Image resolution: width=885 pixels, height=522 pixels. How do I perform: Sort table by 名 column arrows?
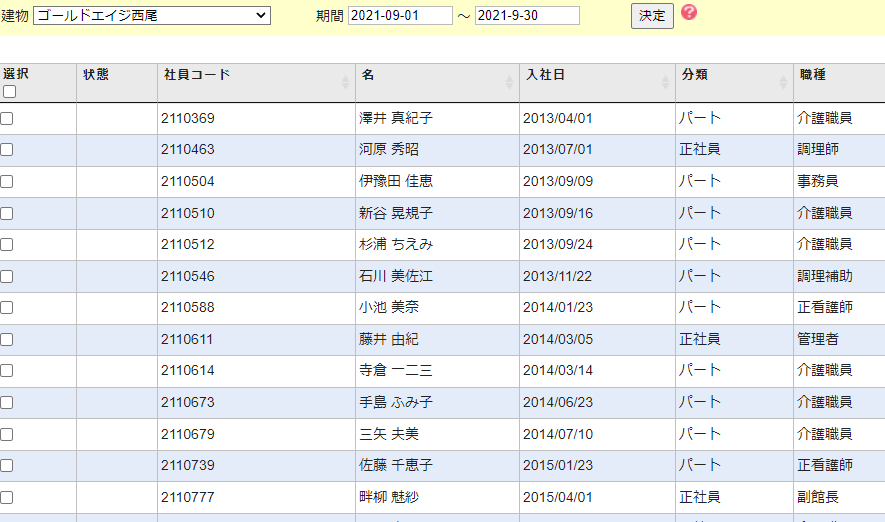click(509, 82)
